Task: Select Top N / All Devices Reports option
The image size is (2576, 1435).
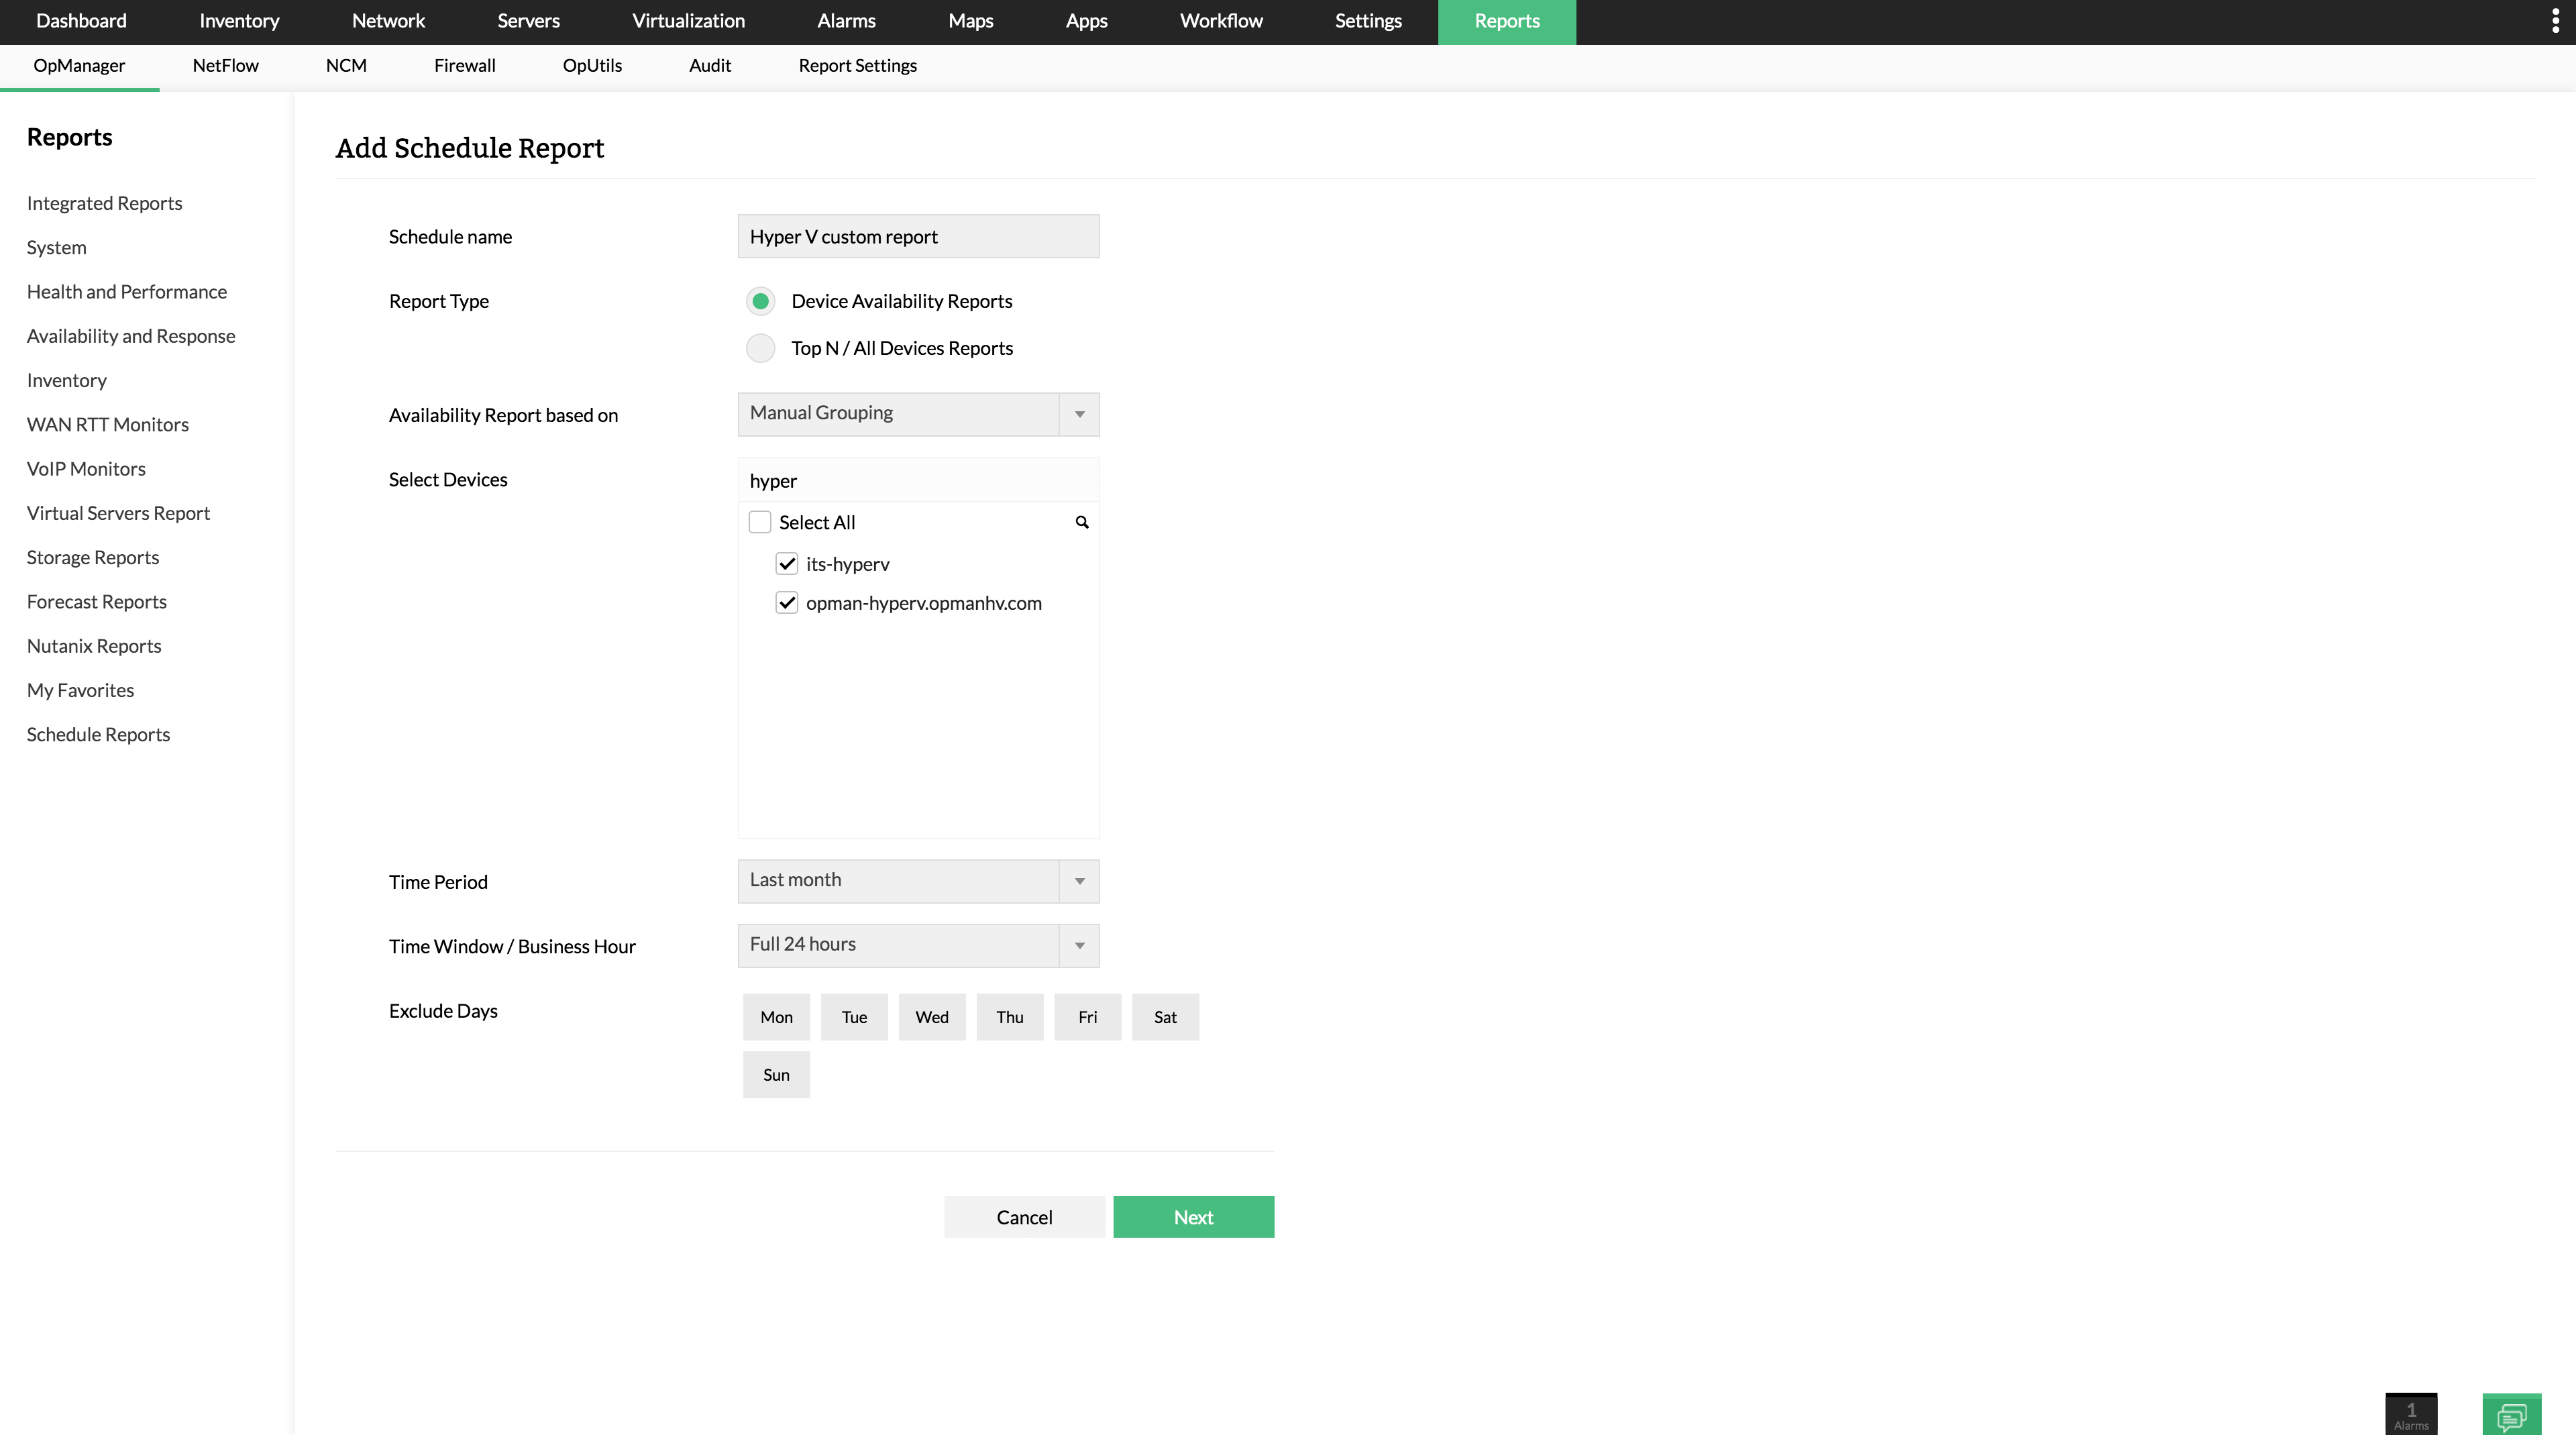Action: [x=760, y=348]
